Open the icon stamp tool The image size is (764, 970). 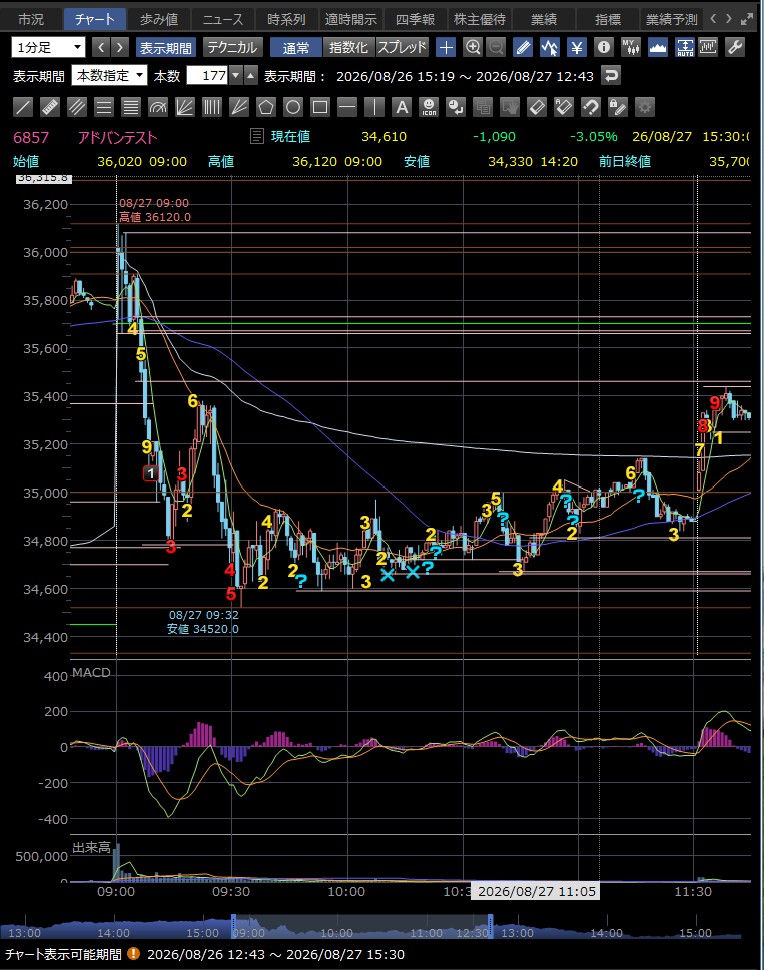coord(429,107)
